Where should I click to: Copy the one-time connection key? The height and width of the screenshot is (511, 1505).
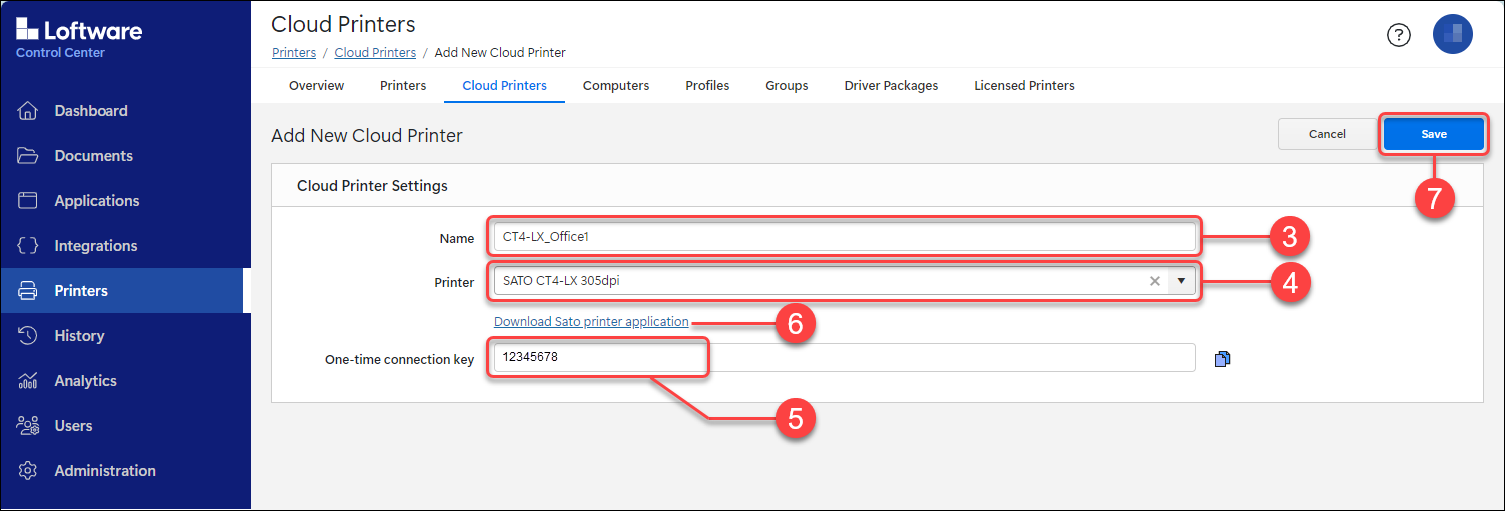pos(1222,359)
